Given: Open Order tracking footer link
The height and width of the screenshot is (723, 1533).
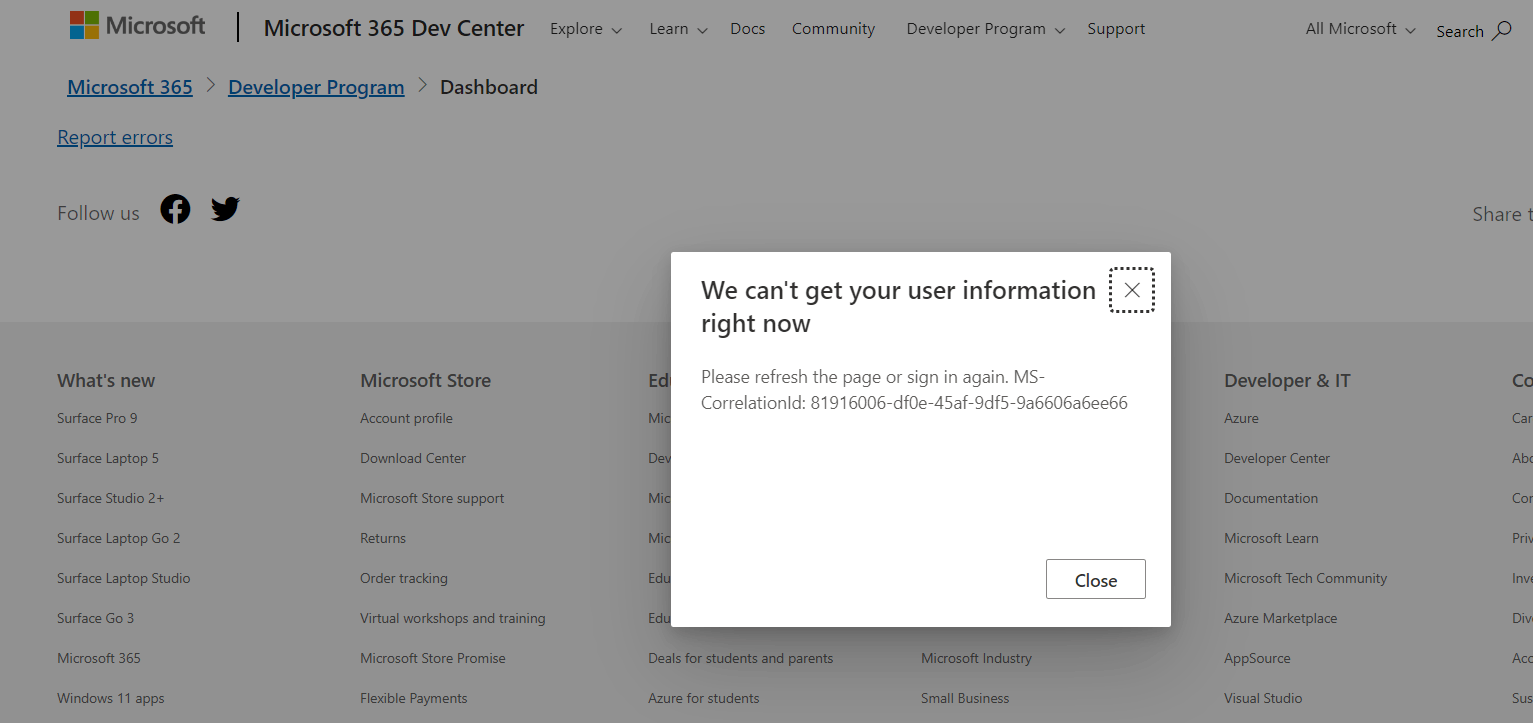Looking at the screenshot, I should pos(404,578).
